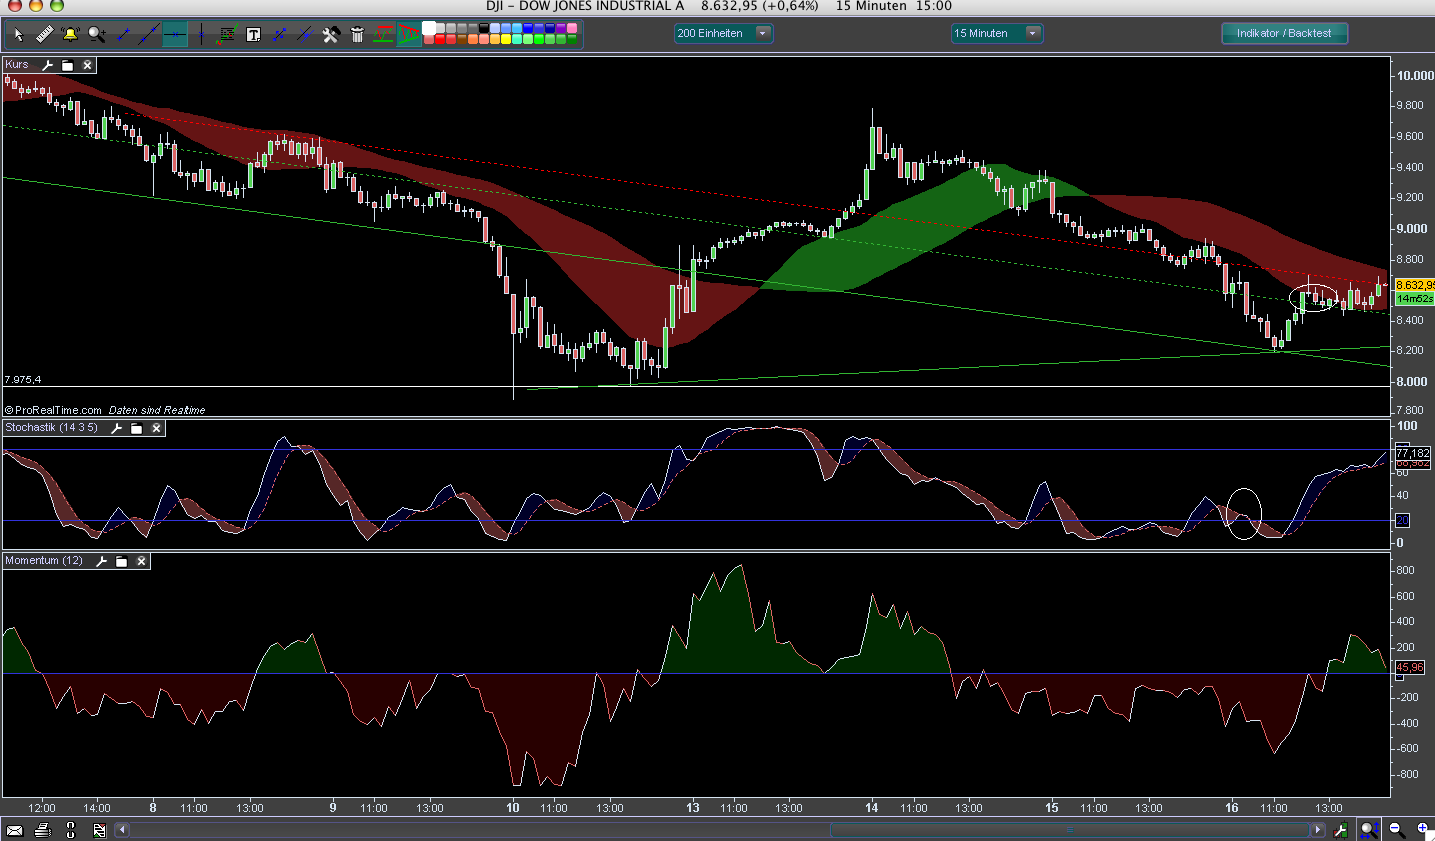This screenshot has height=841, width=1435.
Task: Open the alarm bell alert tool
Action: click(70, 34)
